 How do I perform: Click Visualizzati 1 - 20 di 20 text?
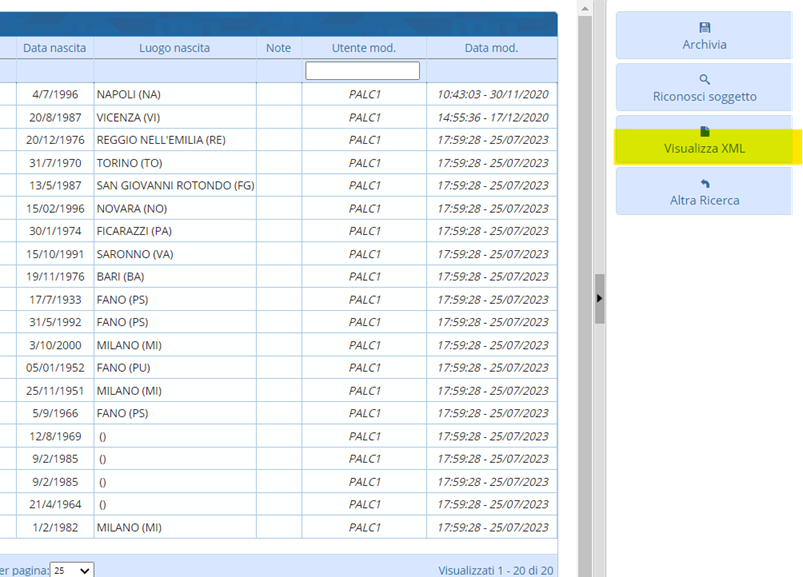point(496,570)
